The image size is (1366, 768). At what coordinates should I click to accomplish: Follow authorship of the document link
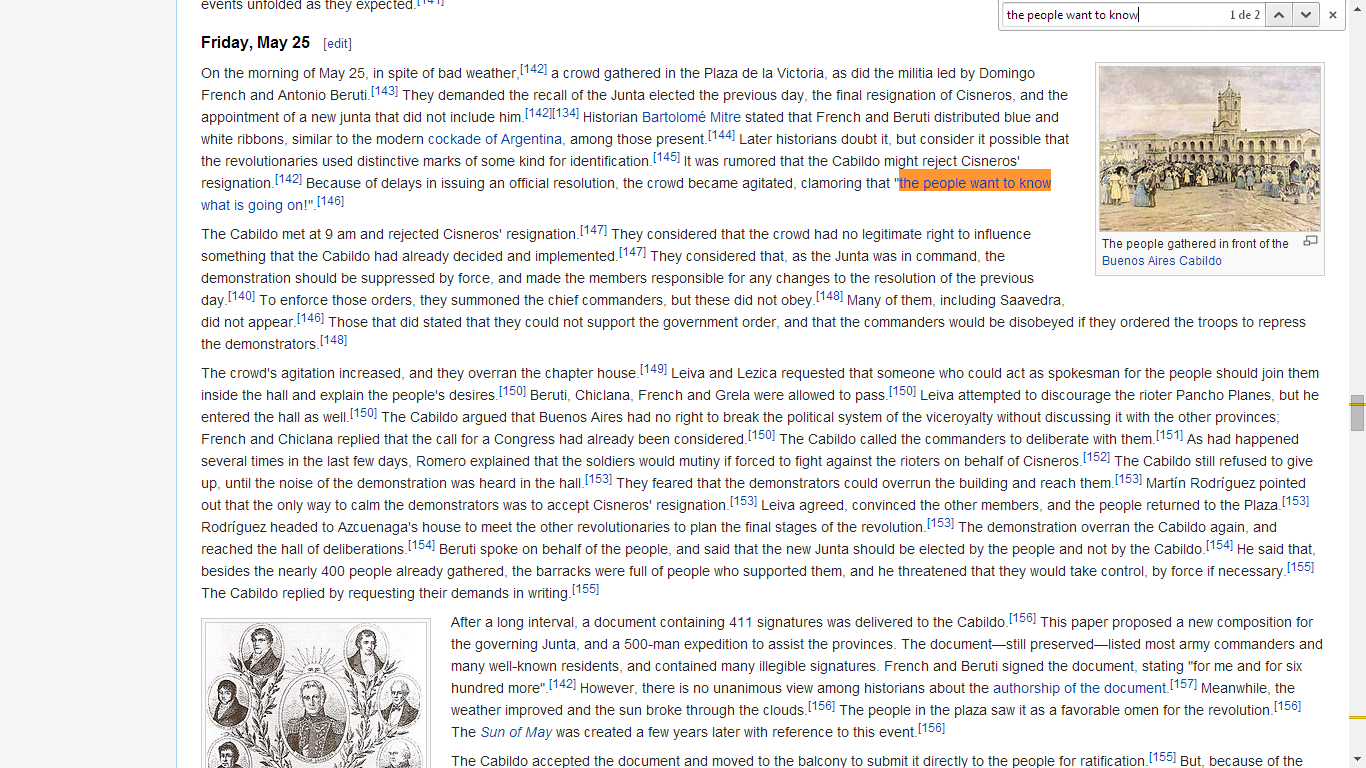tap(1080, 688)
